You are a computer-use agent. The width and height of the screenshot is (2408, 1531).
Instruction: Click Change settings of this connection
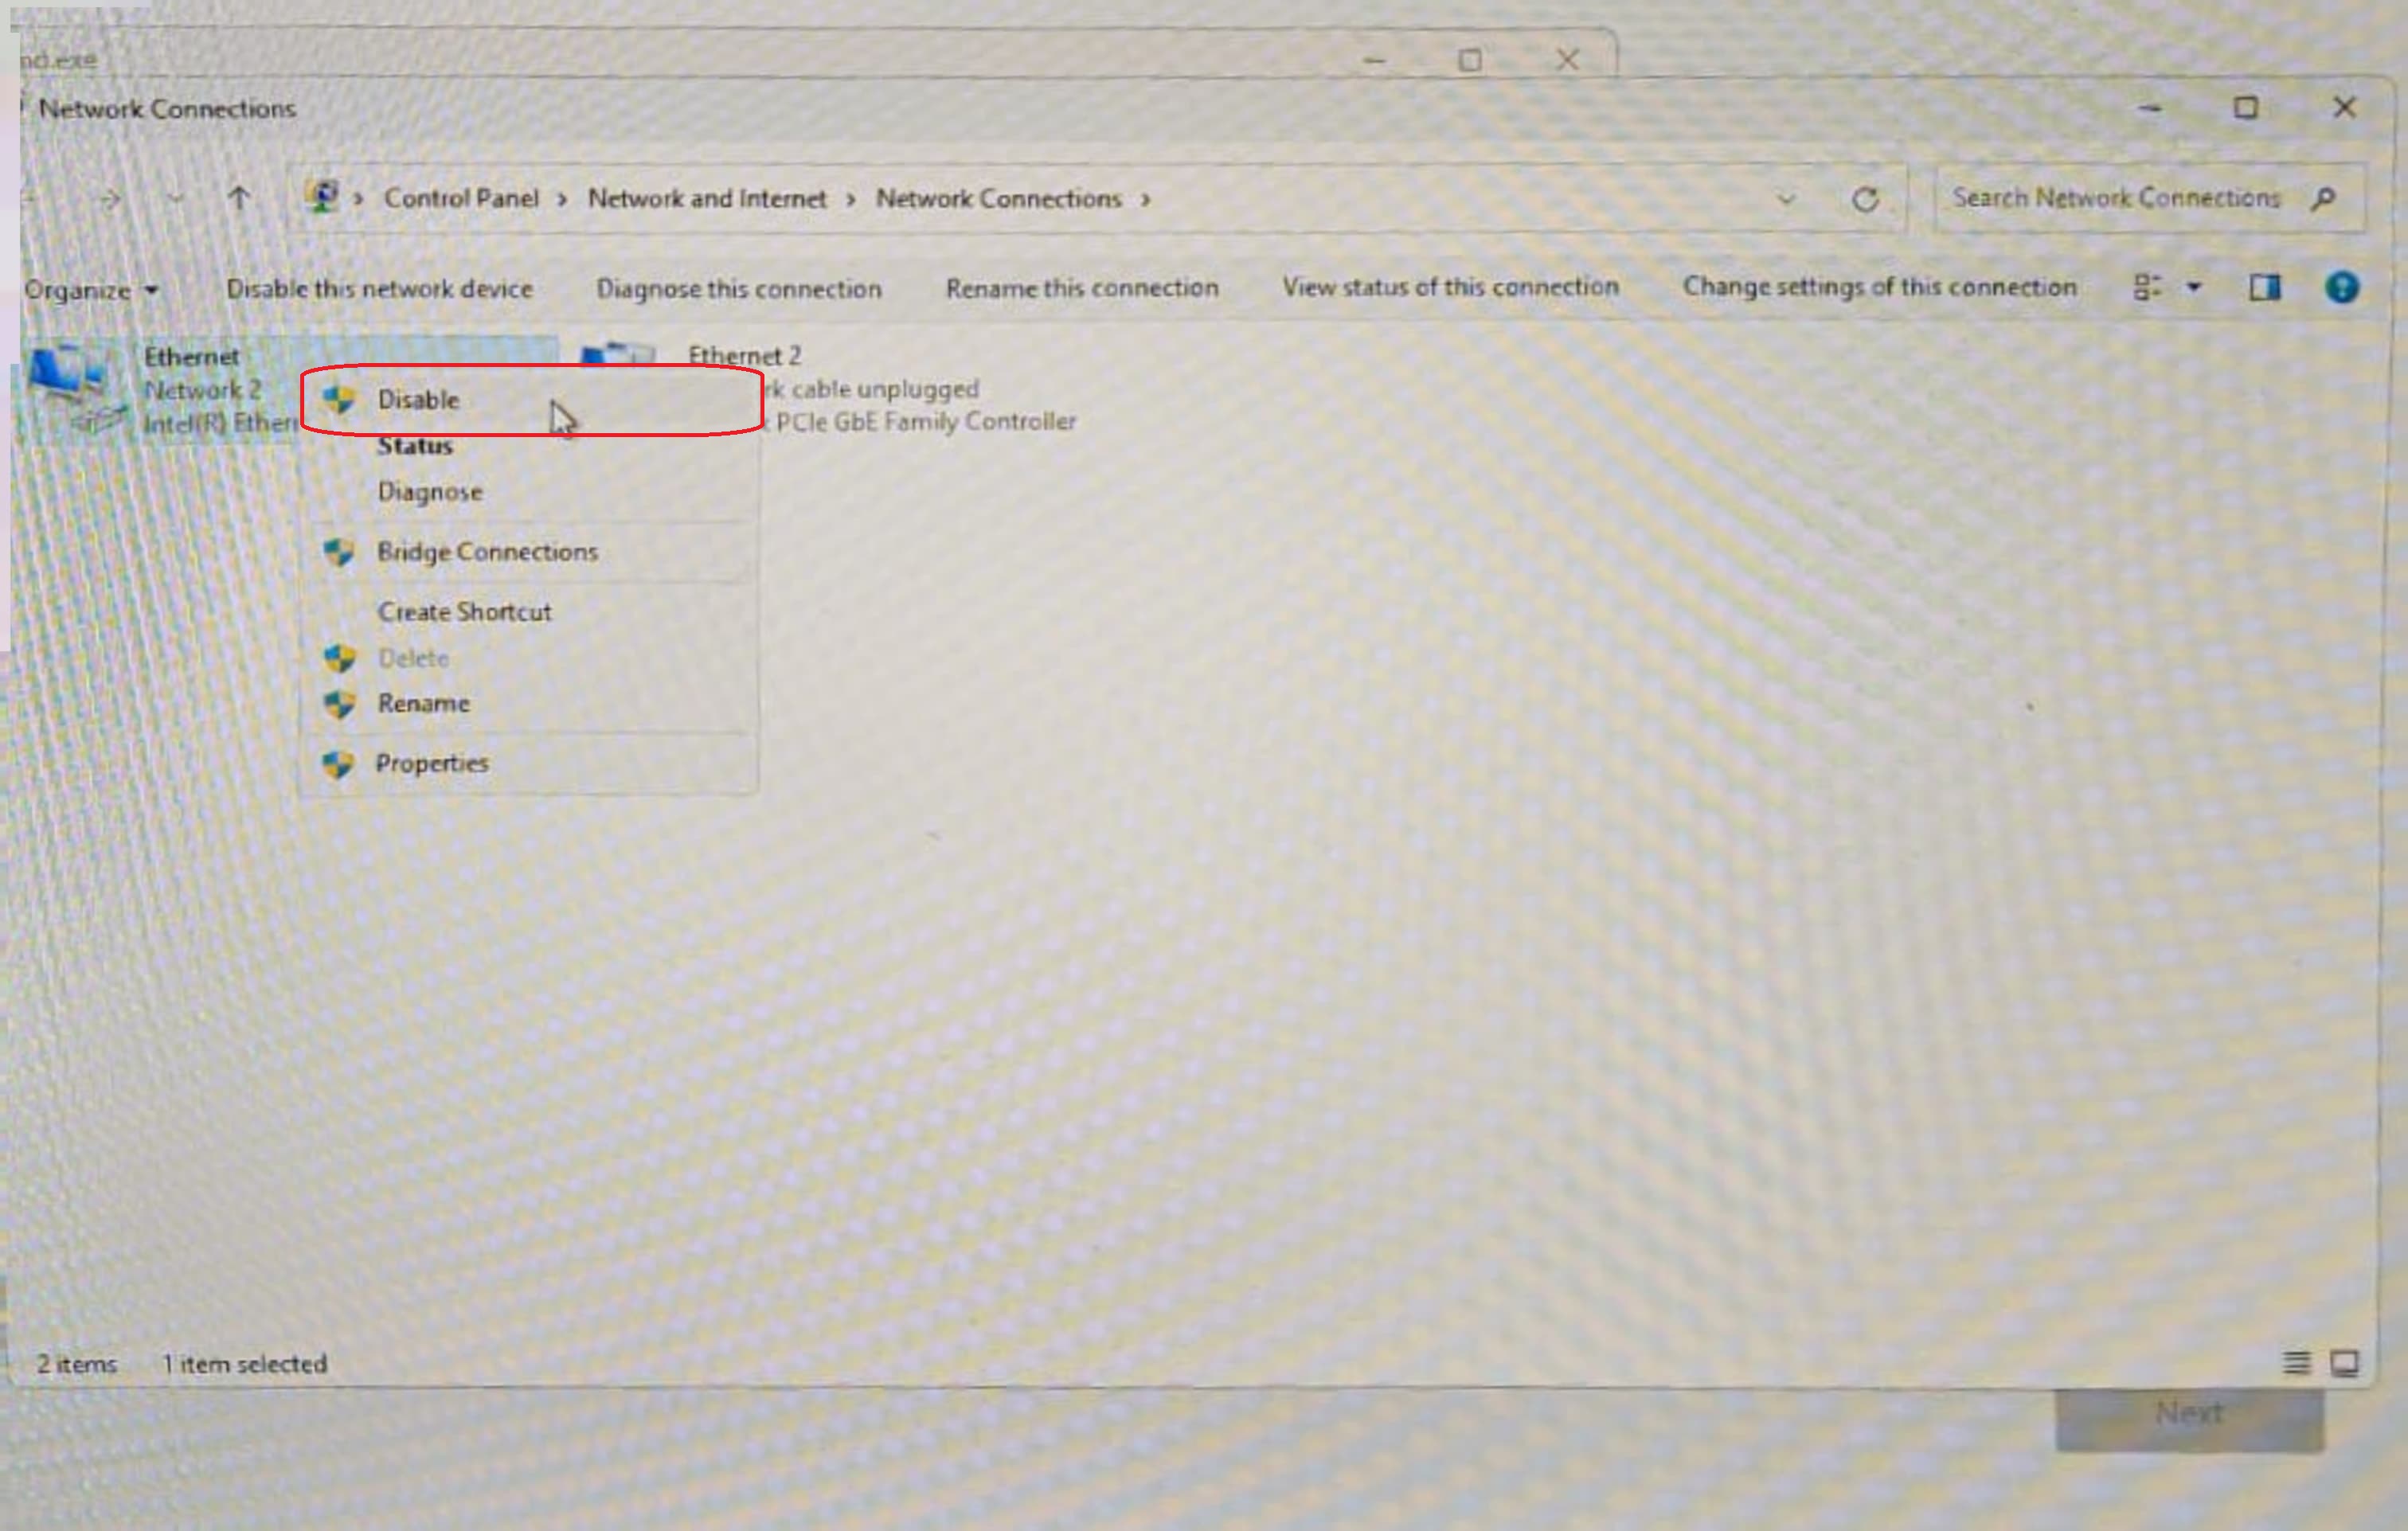pyautogui.click(x=1879, y=287)
